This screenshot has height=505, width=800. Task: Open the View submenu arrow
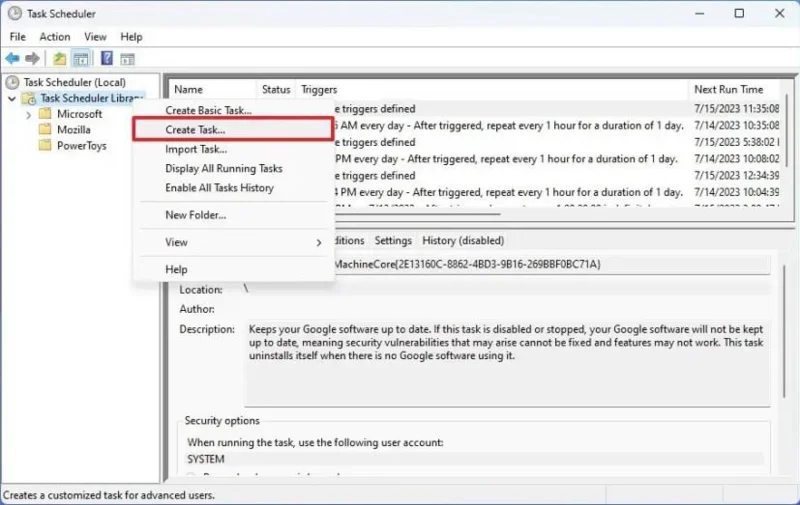point(319,243)
